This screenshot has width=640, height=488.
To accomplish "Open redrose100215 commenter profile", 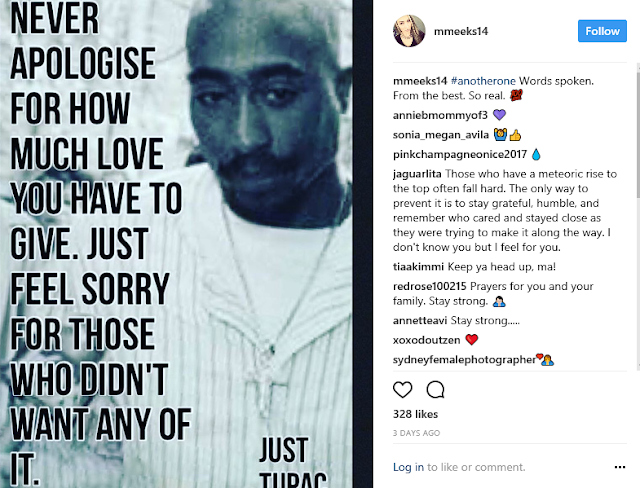I will click(429, 286).
